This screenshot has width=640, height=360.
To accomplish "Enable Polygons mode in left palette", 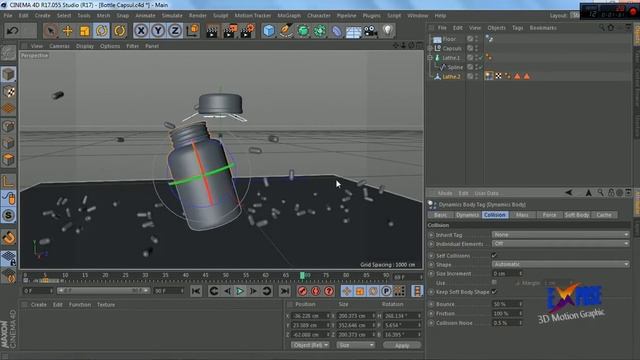I will click(x=9, y=160).
